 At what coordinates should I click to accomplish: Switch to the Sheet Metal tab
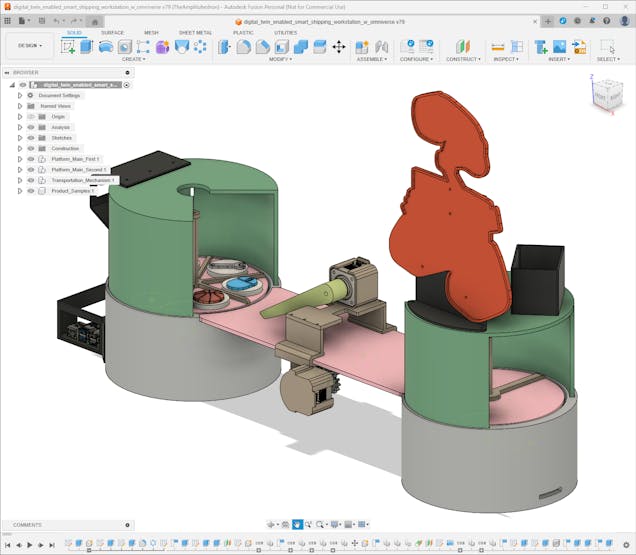(x=195, y=32)
